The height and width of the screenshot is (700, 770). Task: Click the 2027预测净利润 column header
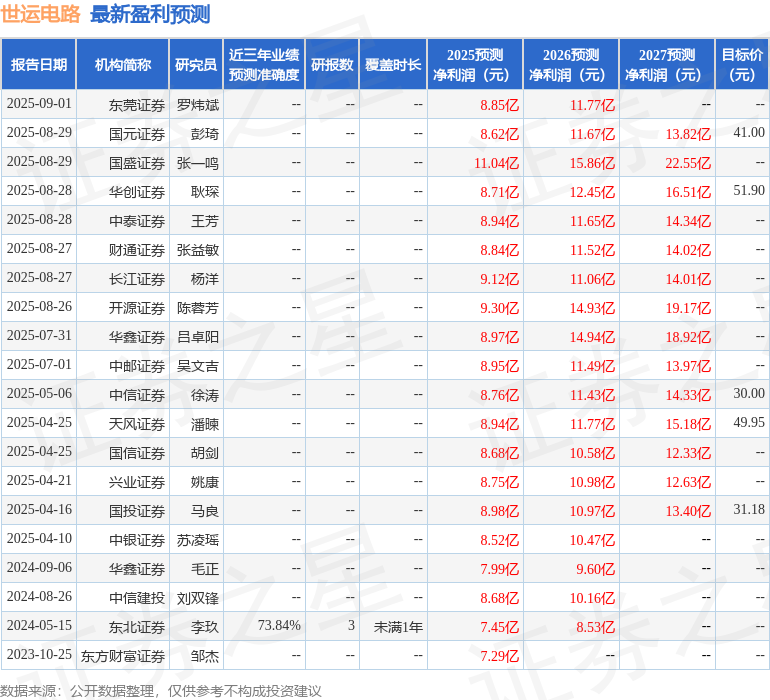667,64
